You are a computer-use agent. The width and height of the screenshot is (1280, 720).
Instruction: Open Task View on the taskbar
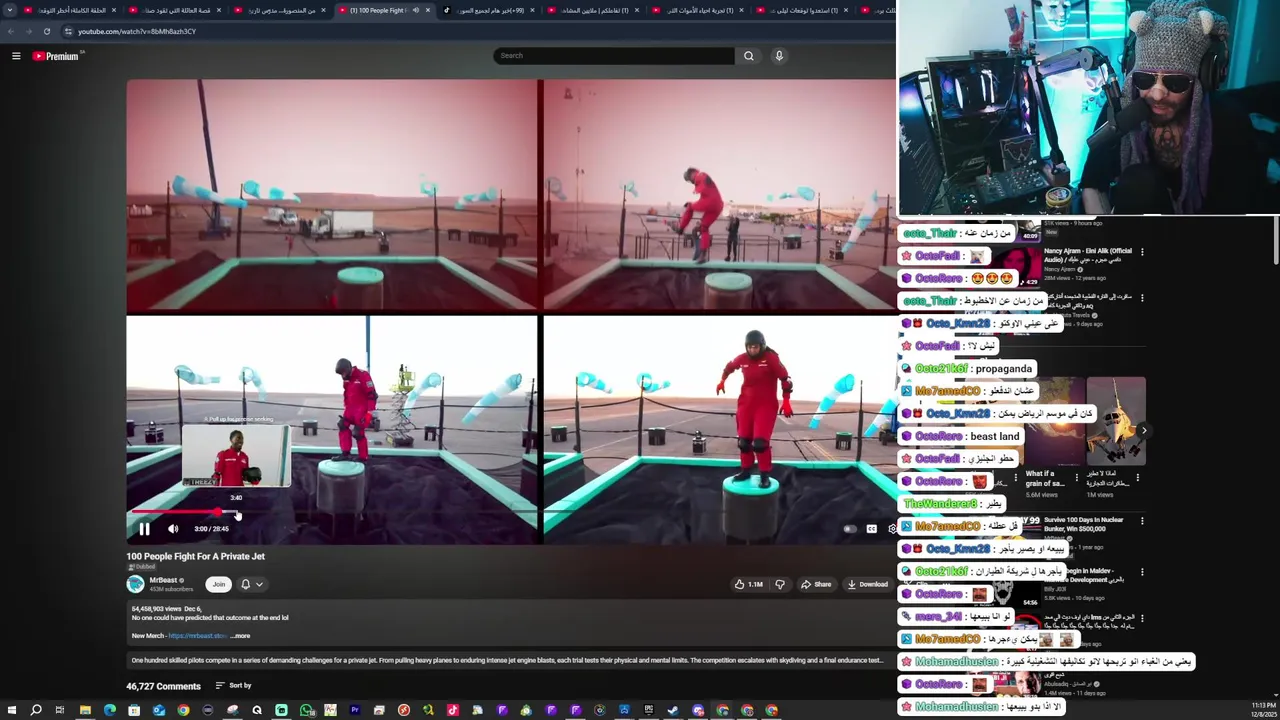(x=60, y=710)
